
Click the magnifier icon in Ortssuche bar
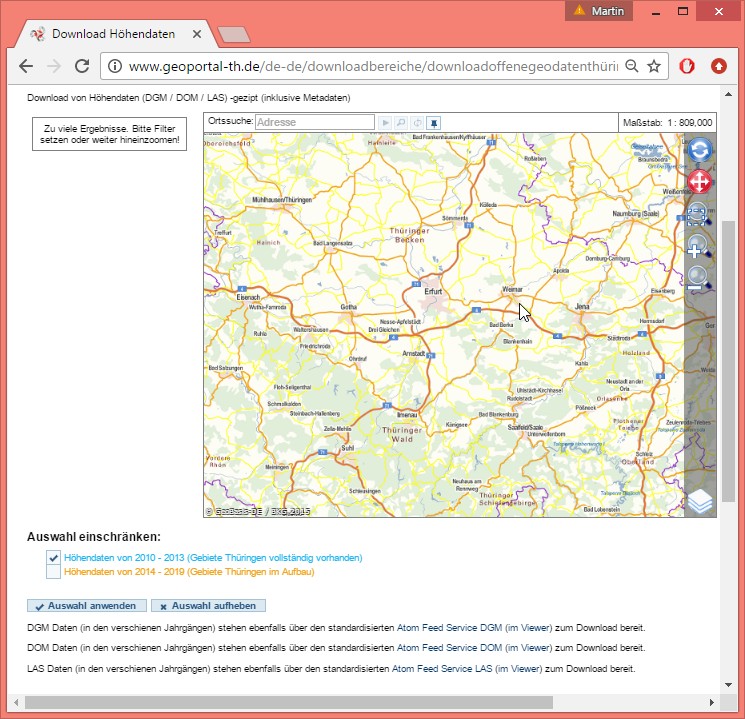coord(401,123)
